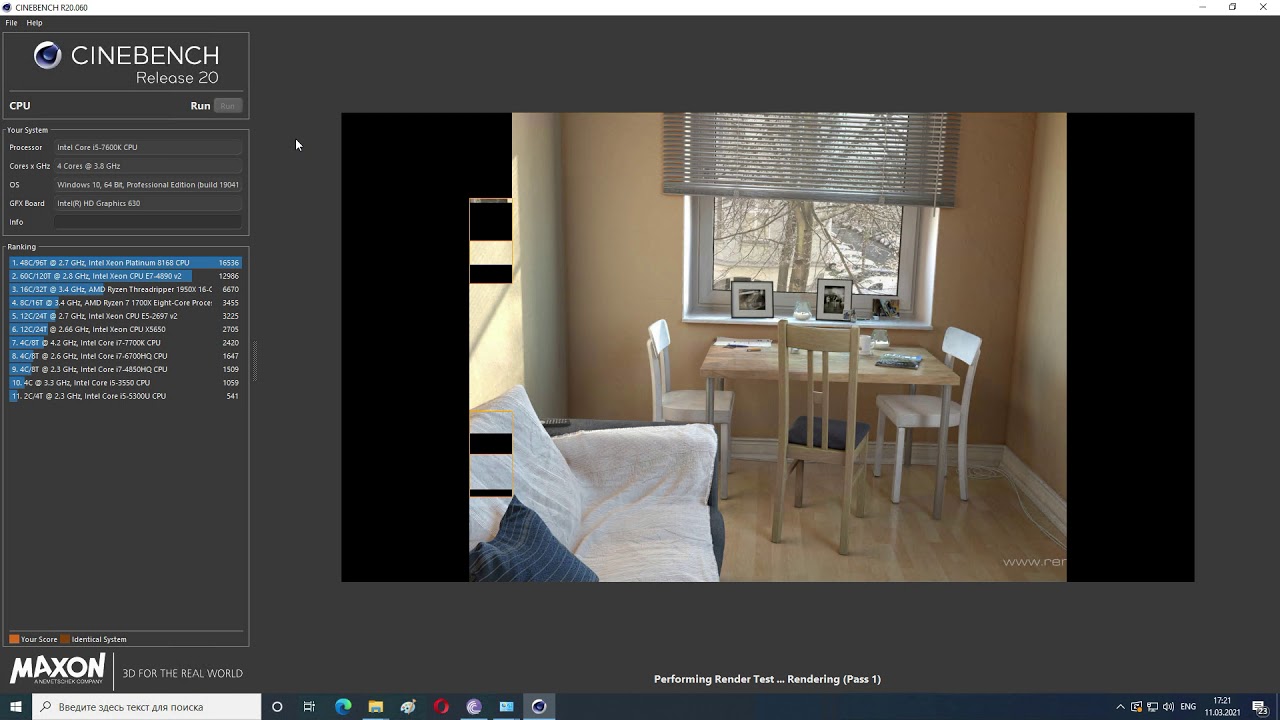1280x720 pixels.
Task: Click the empty Info input field
Action: pyautogui.click(x=148, y=222)
